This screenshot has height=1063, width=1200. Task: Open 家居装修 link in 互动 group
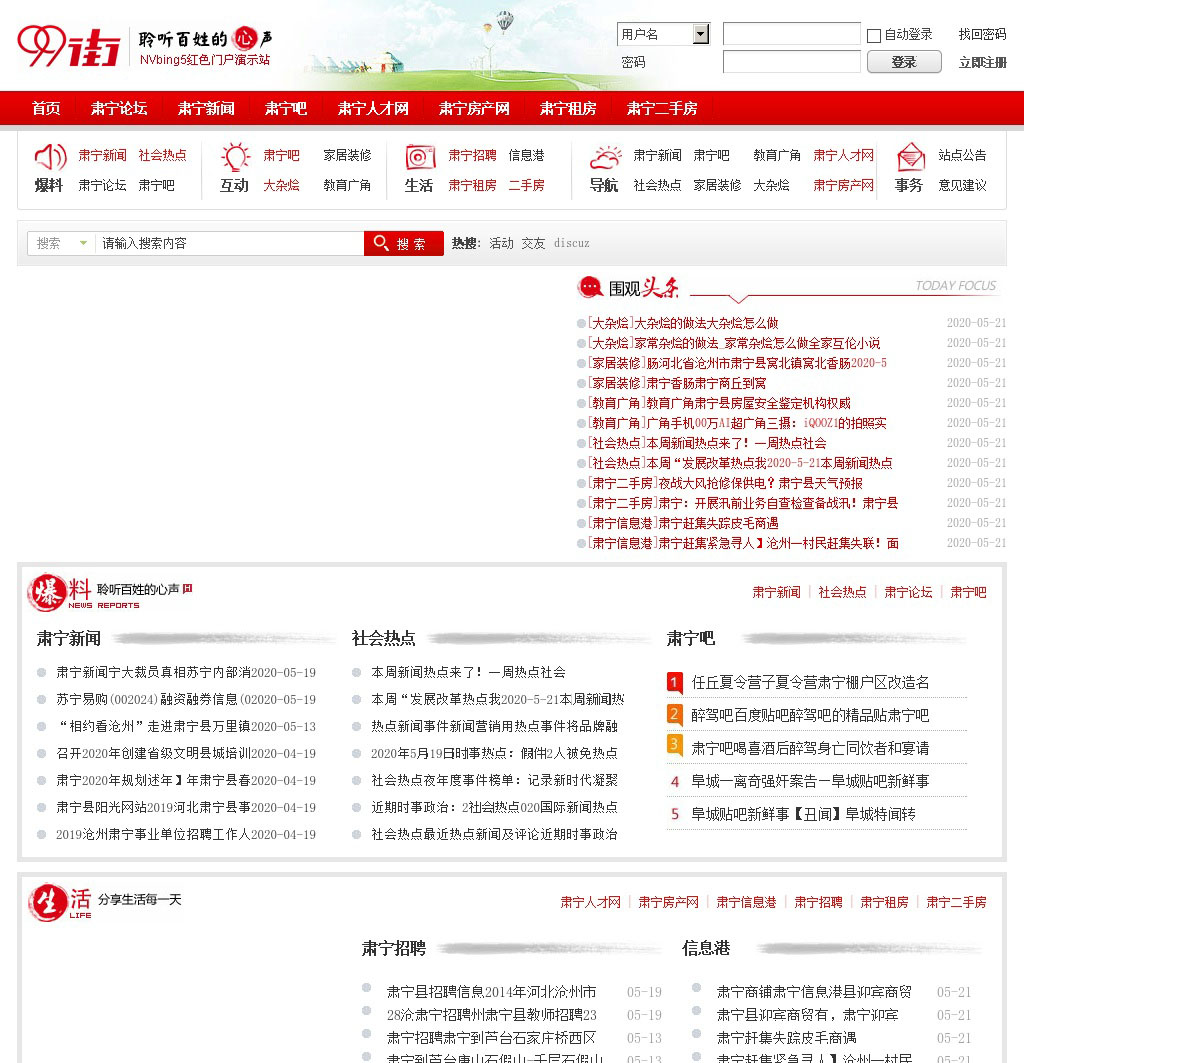tap(347, 155)
